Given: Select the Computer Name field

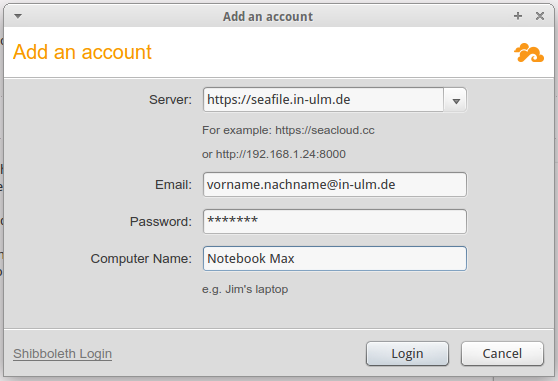Looking at the screenshot, I should (335, 259).
